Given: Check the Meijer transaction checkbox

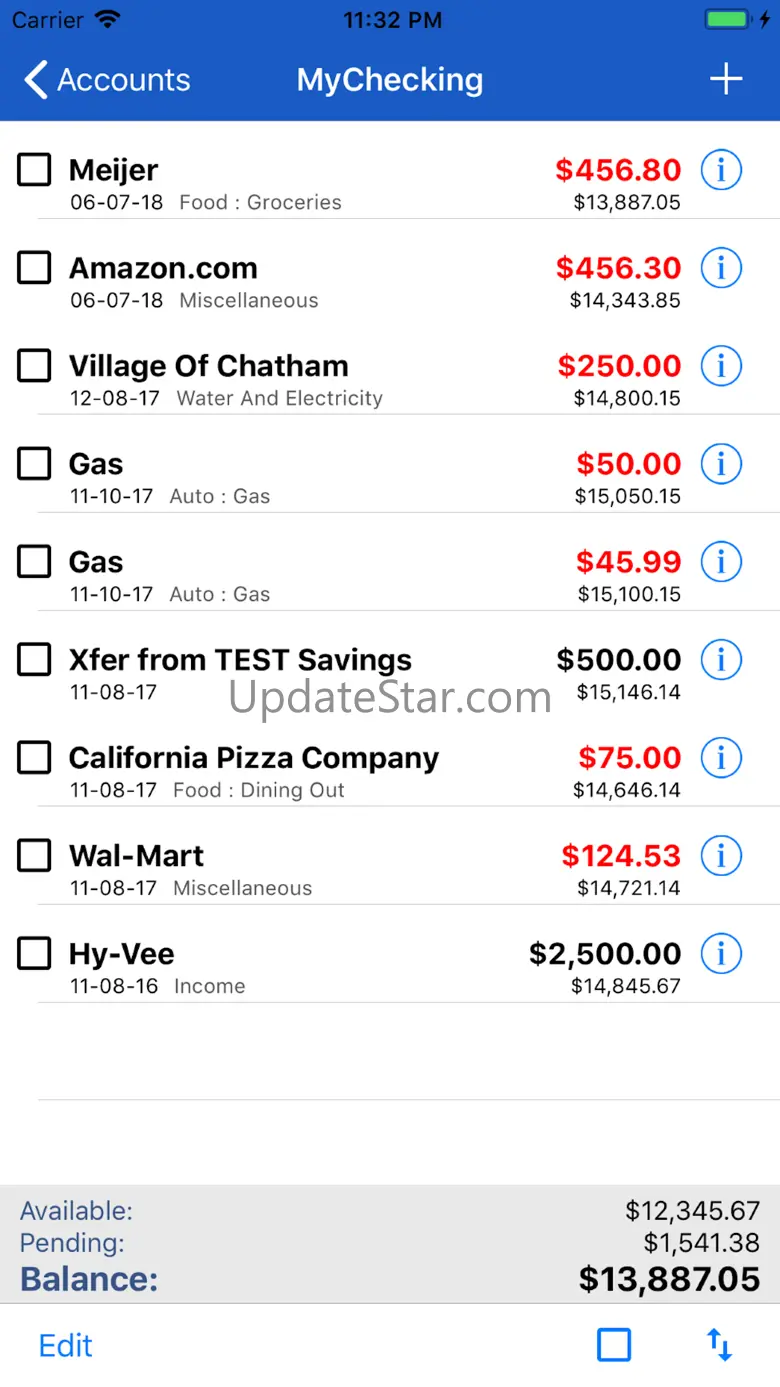Looking at the screenshot, I should (34, 170).
